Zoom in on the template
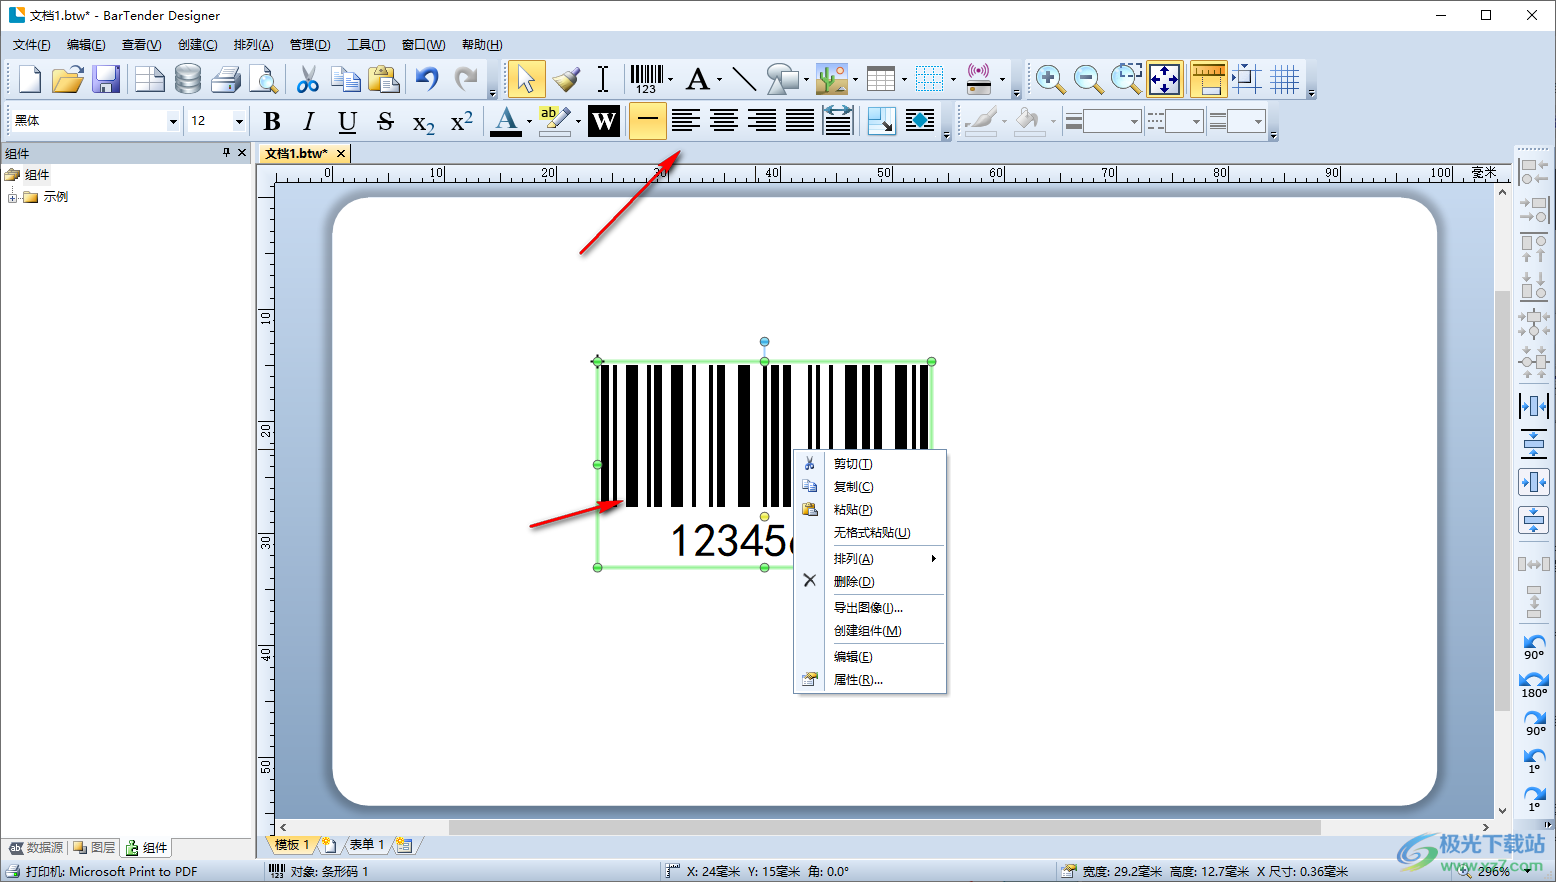 click(x=1050, y=79)
